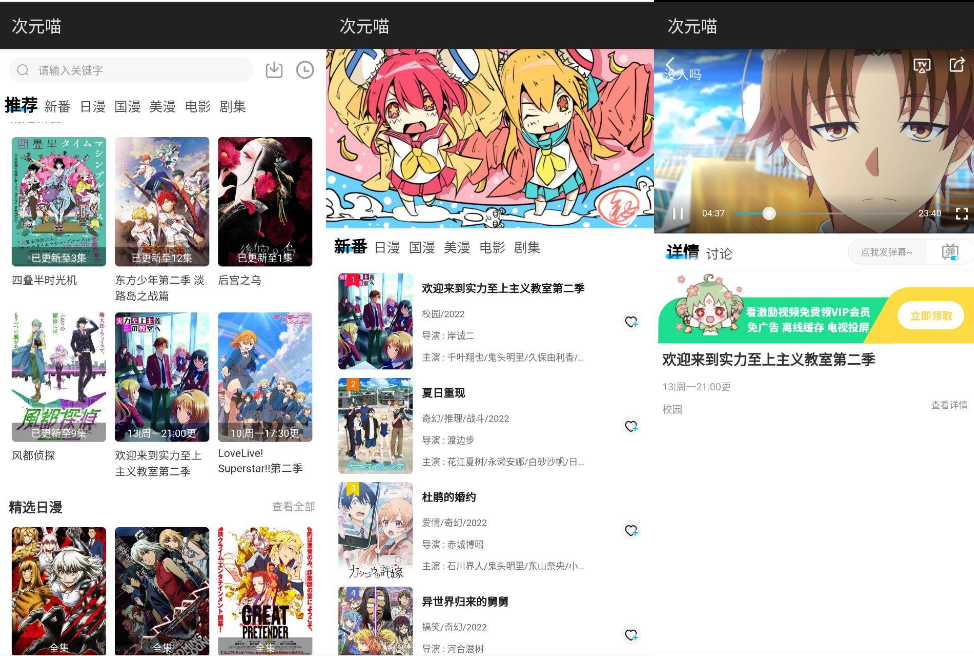Image resolution: width=974 pixels, height=656 pixels.
Task: Select 日漫 tab in ranking list screen
Action: click(387, 248)
